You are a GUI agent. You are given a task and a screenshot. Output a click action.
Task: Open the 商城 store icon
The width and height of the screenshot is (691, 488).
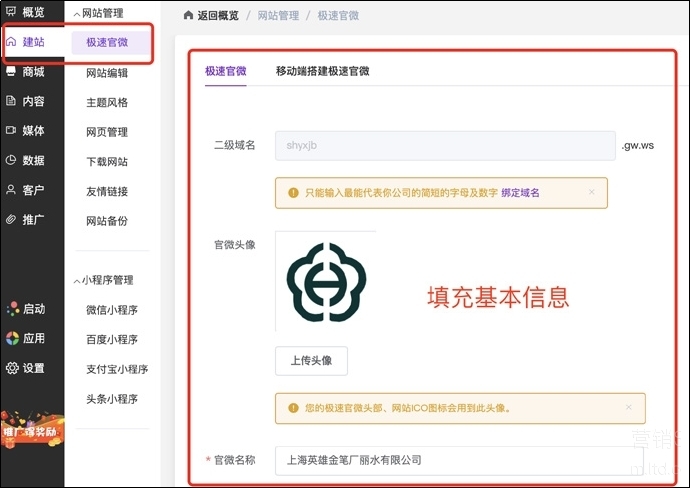[11, 72]
